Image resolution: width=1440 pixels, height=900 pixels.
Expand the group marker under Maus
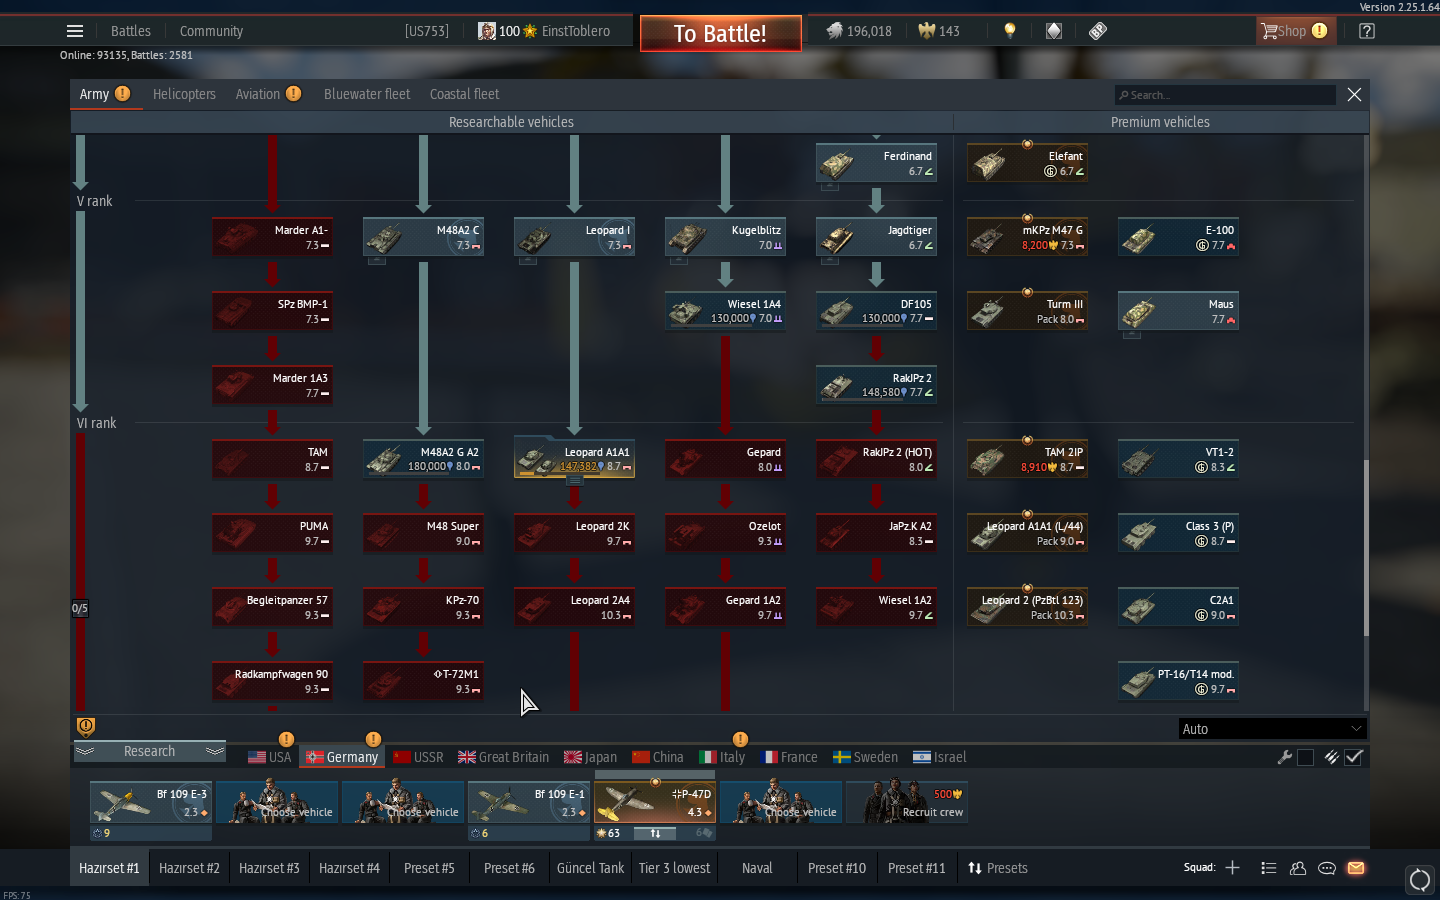(1132, 335)
